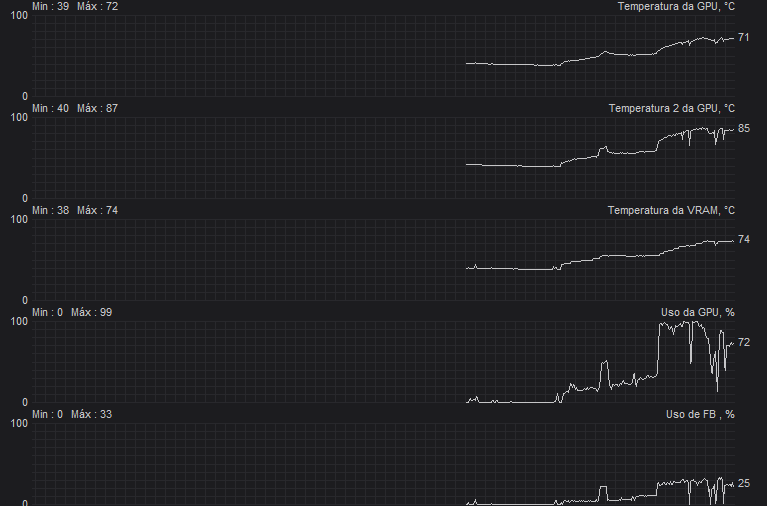Click the 100 axis label of Temperatura da GPU
This screenshot has height=506, width=768.
coord(19,16)
